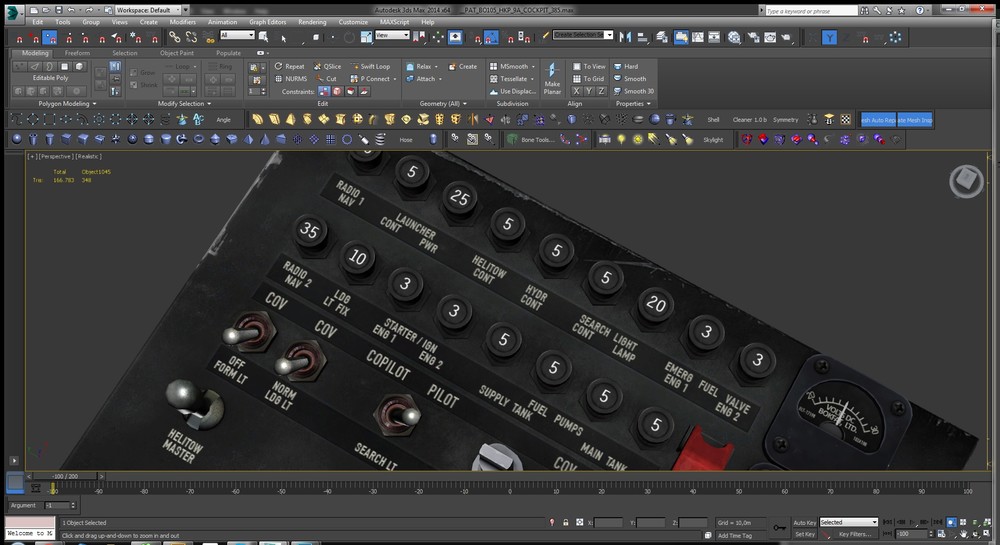Click the Rectangle spline icon
The image size is (1000, 545).
point(48,119)
